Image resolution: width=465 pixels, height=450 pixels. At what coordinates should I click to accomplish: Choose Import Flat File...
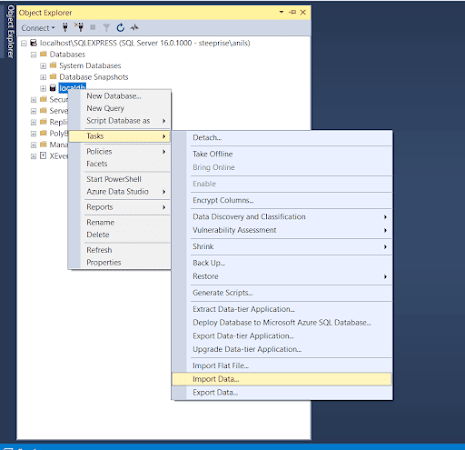[282, 366]
